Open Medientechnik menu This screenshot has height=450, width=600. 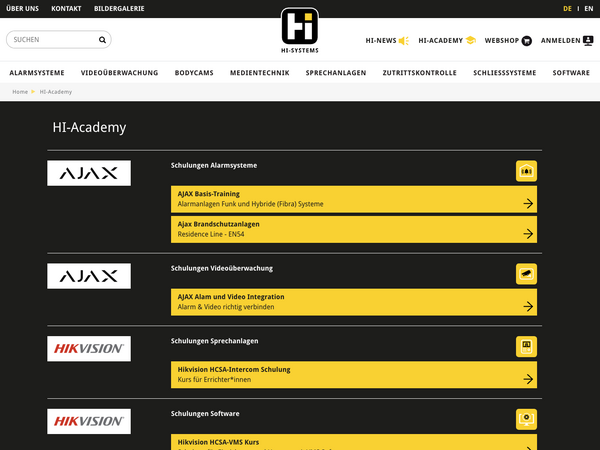point(259,73)
